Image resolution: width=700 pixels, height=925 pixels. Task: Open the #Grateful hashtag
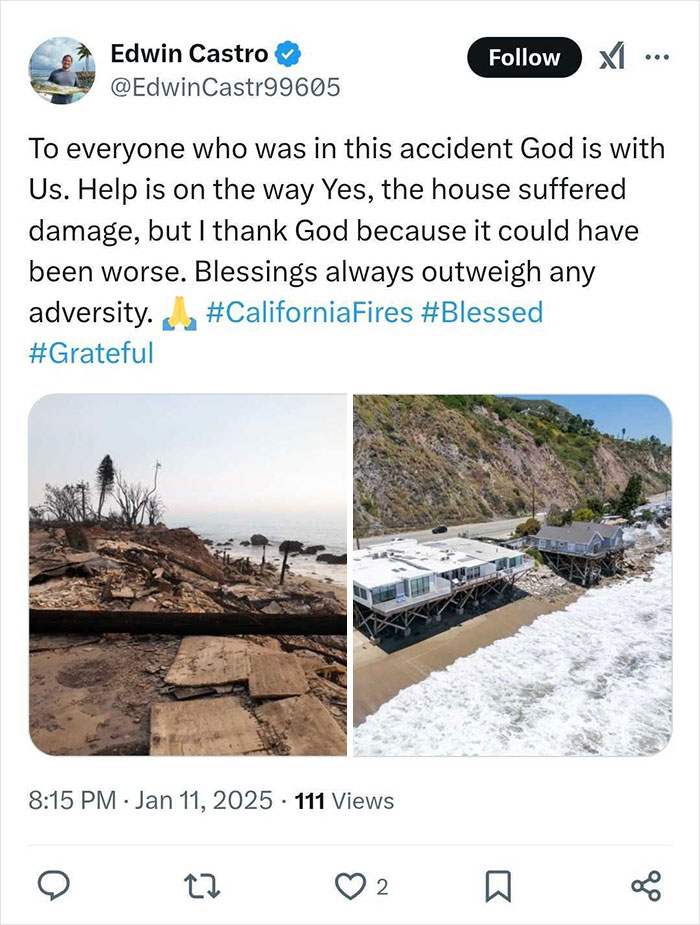tap(91, 352)
